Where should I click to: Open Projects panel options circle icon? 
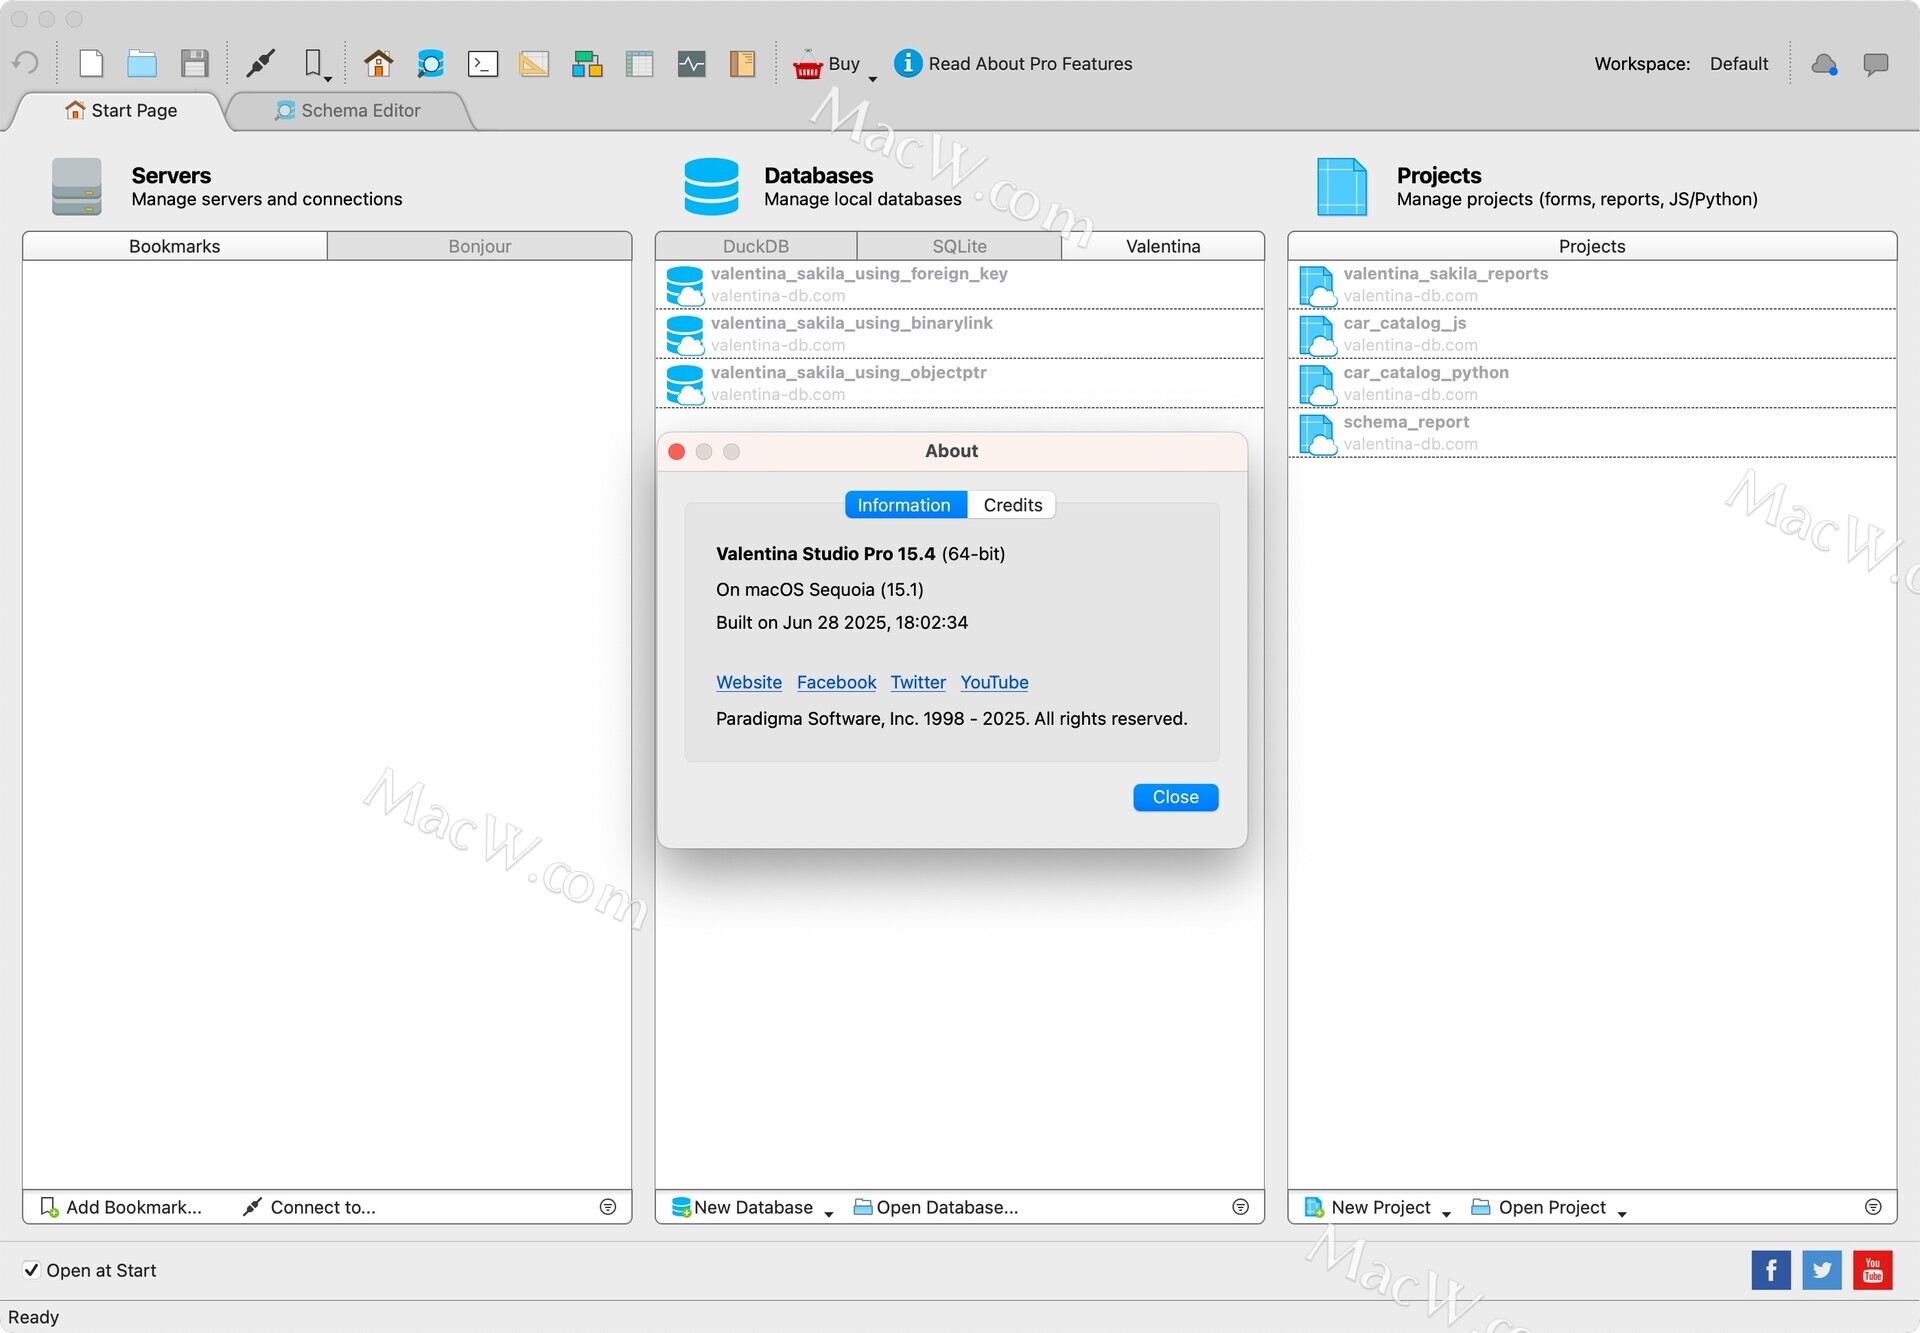1874,1207
